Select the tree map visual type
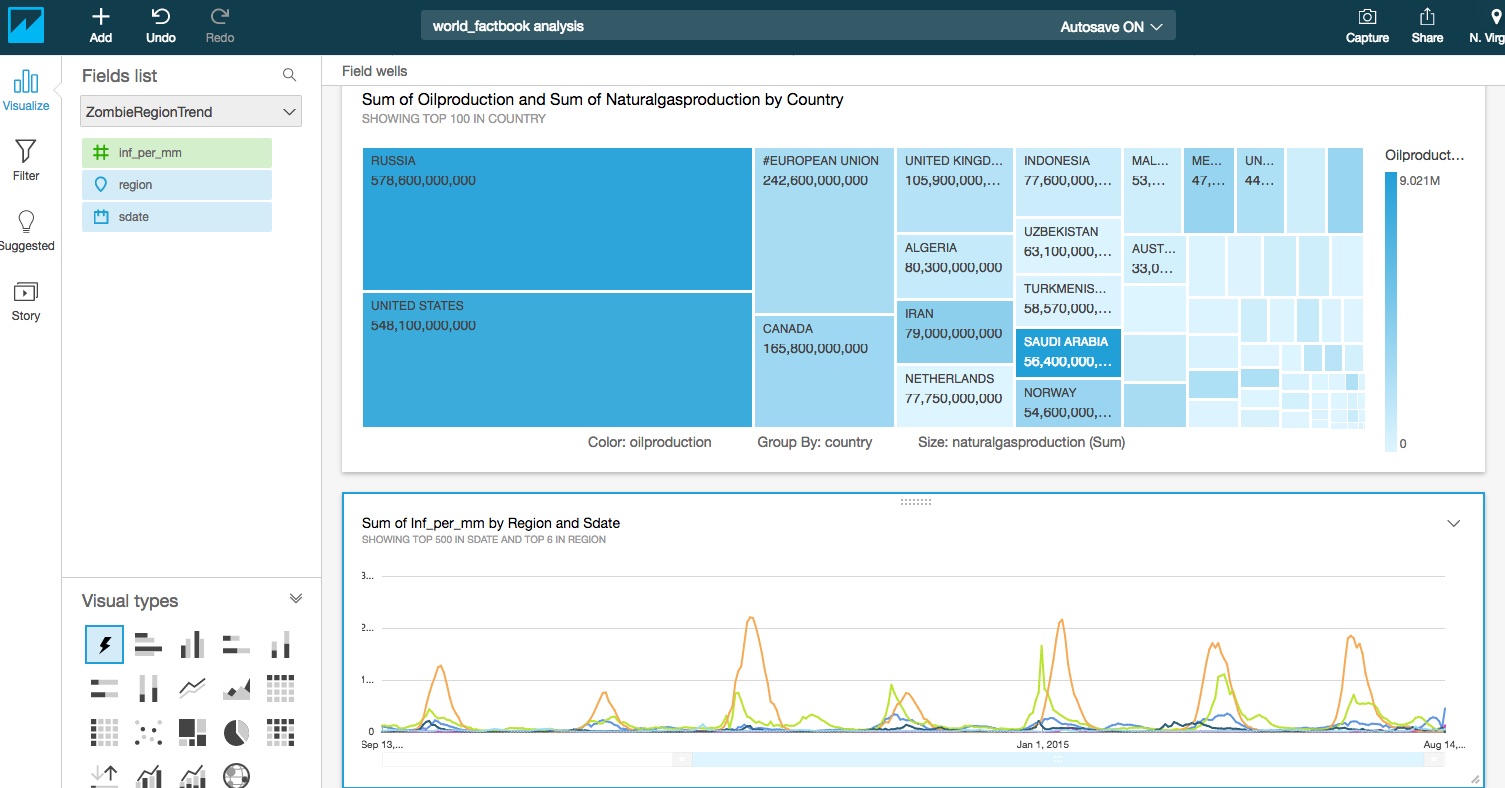The width and height of the screenshot is (1505, 788). pyautogui.click(x=192, y=732)
